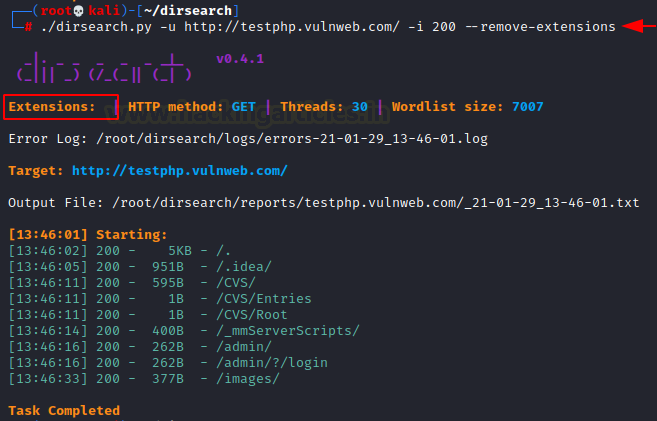Click the /CVS/Entries result path
The image size is (657, 421).
click(x=264, y=299)
